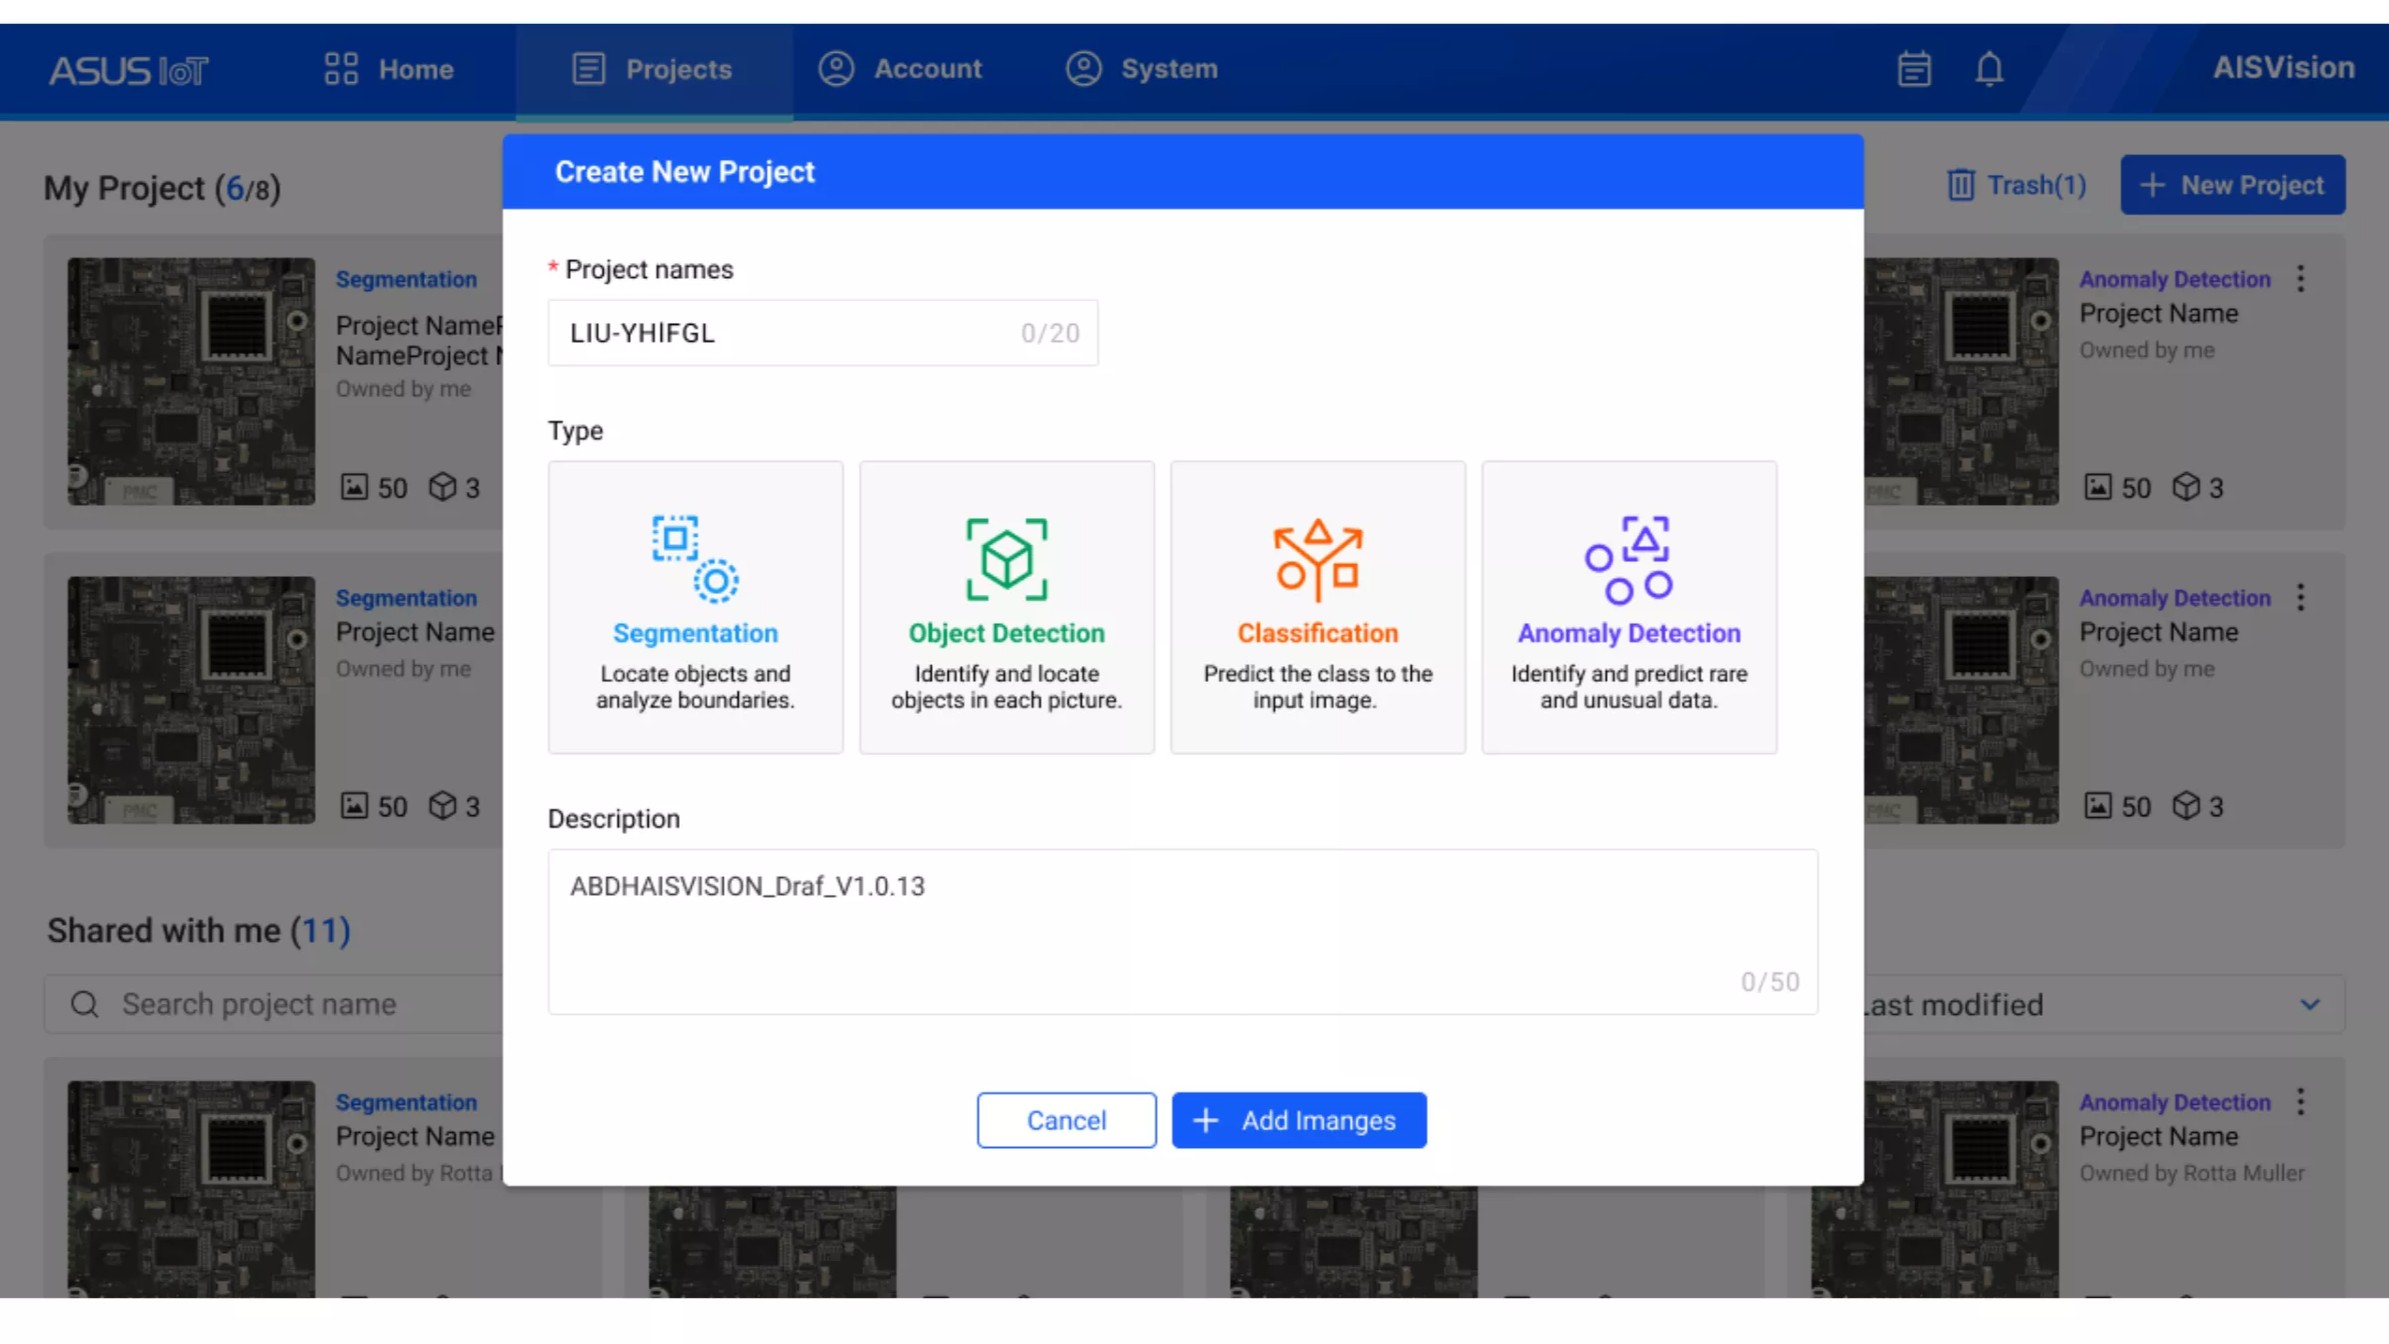Viewport: 2389px width, 1344px height.
Task: Open kebab menu on top-right Anomaly Detection card
Action: (x=2300, y=279)
